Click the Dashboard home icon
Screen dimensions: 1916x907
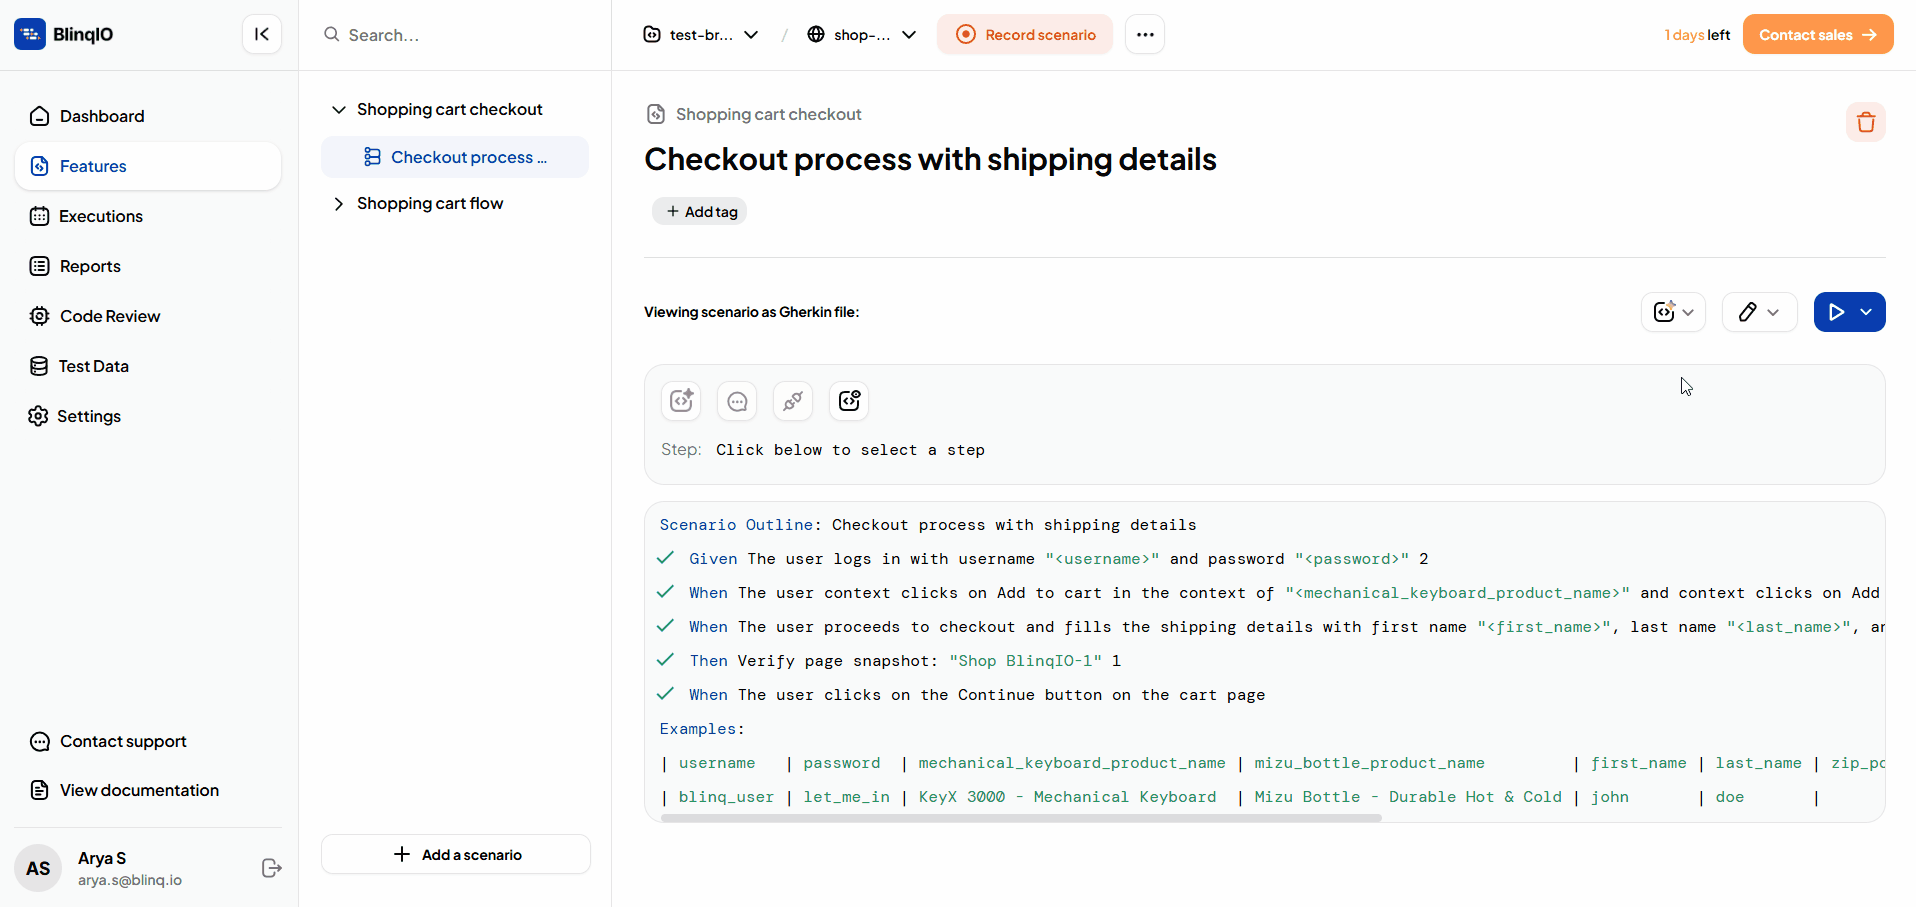[x=39, y=116]
